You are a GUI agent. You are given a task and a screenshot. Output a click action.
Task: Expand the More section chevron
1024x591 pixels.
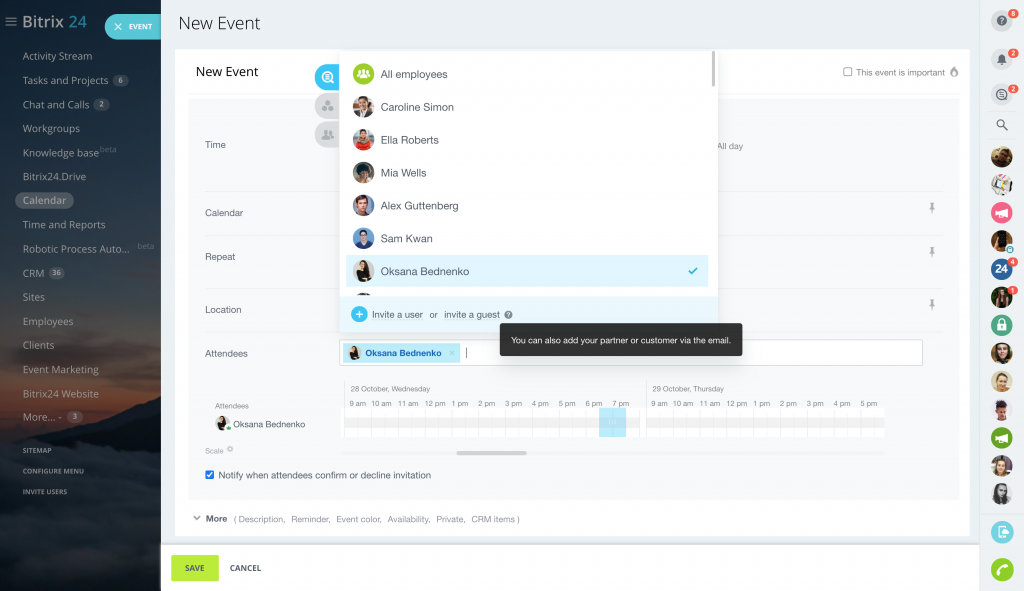coord(196,518)
